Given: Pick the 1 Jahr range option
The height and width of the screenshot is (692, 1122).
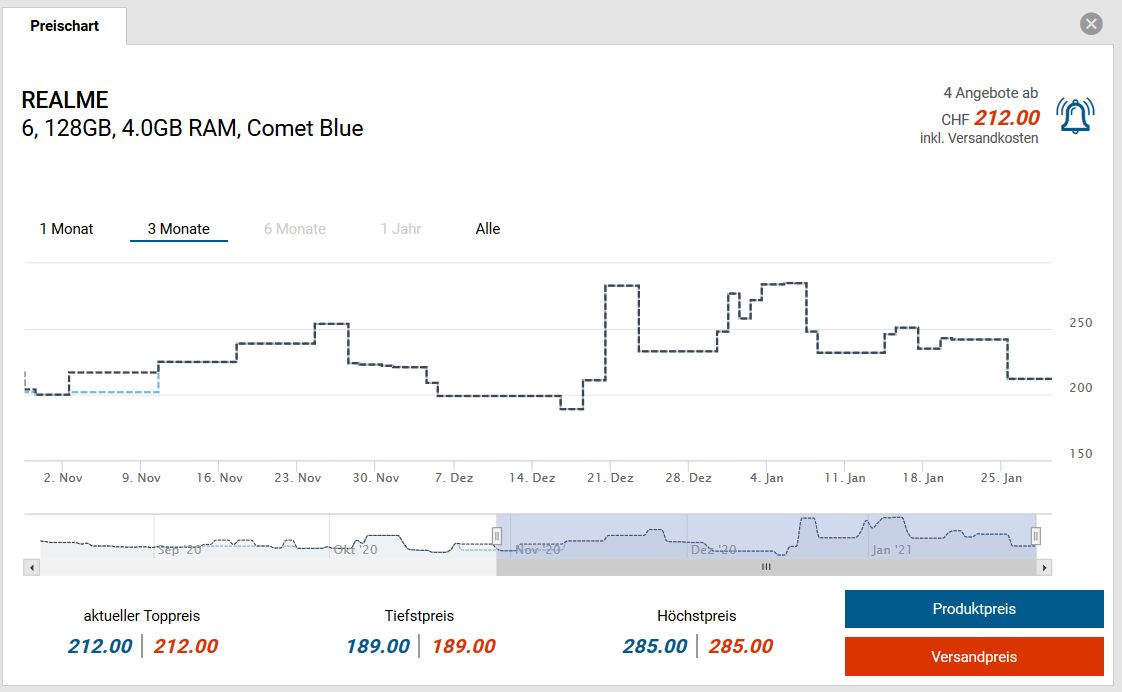Looking at the screenshot, I should pos(400,229).
